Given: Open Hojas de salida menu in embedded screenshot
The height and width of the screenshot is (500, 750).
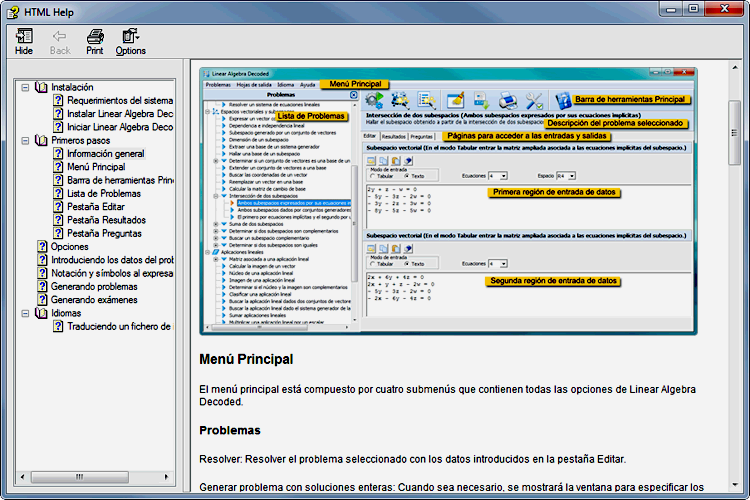Looking at the screenshot, I should 254,85.
